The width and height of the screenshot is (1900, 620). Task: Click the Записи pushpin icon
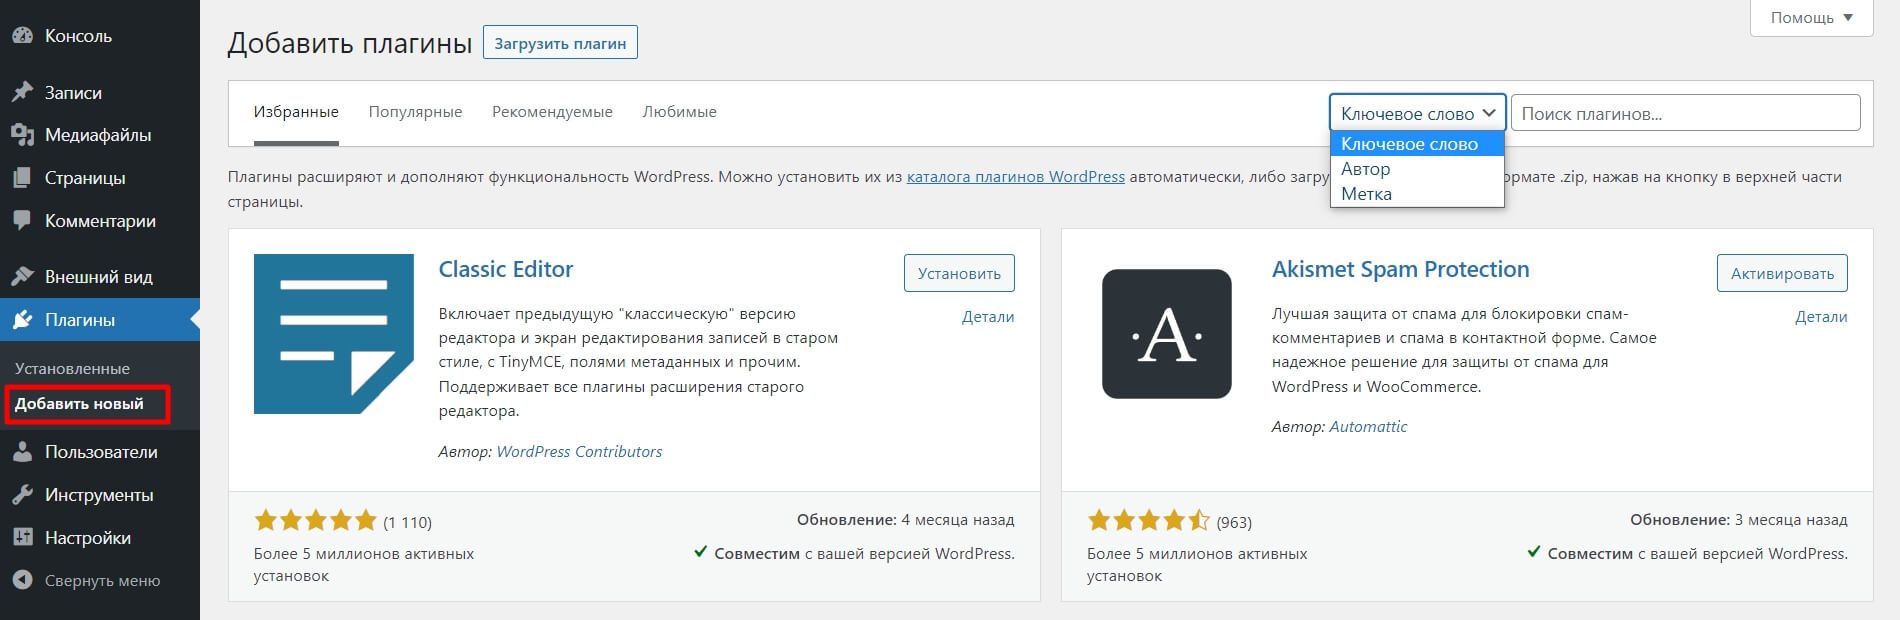click(x=22, y=92)
